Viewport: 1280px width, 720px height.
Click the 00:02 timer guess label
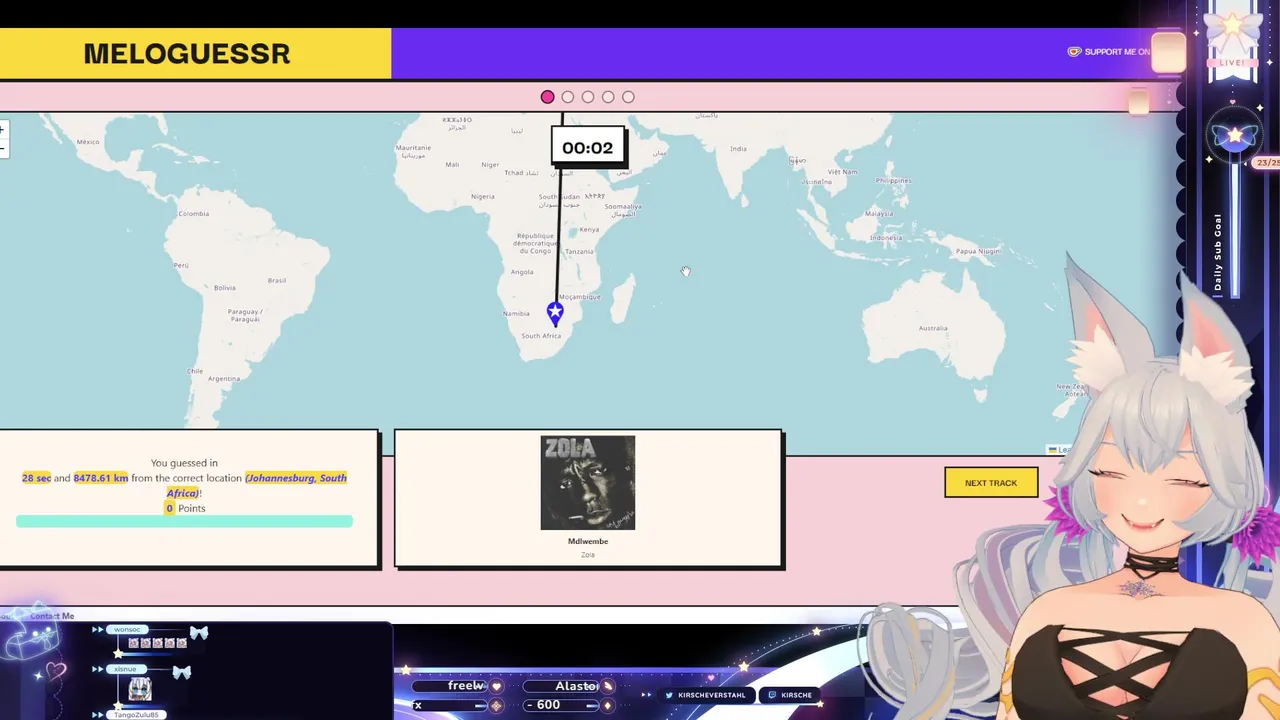[588, 148]
